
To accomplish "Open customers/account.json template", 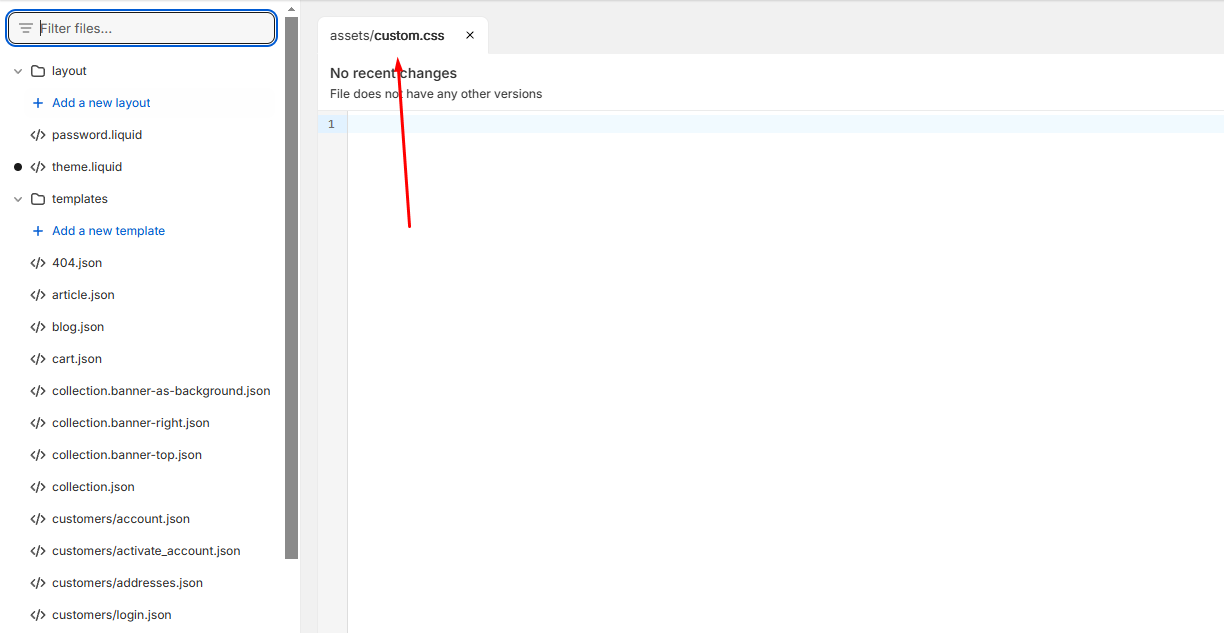I will coord(121,519).
